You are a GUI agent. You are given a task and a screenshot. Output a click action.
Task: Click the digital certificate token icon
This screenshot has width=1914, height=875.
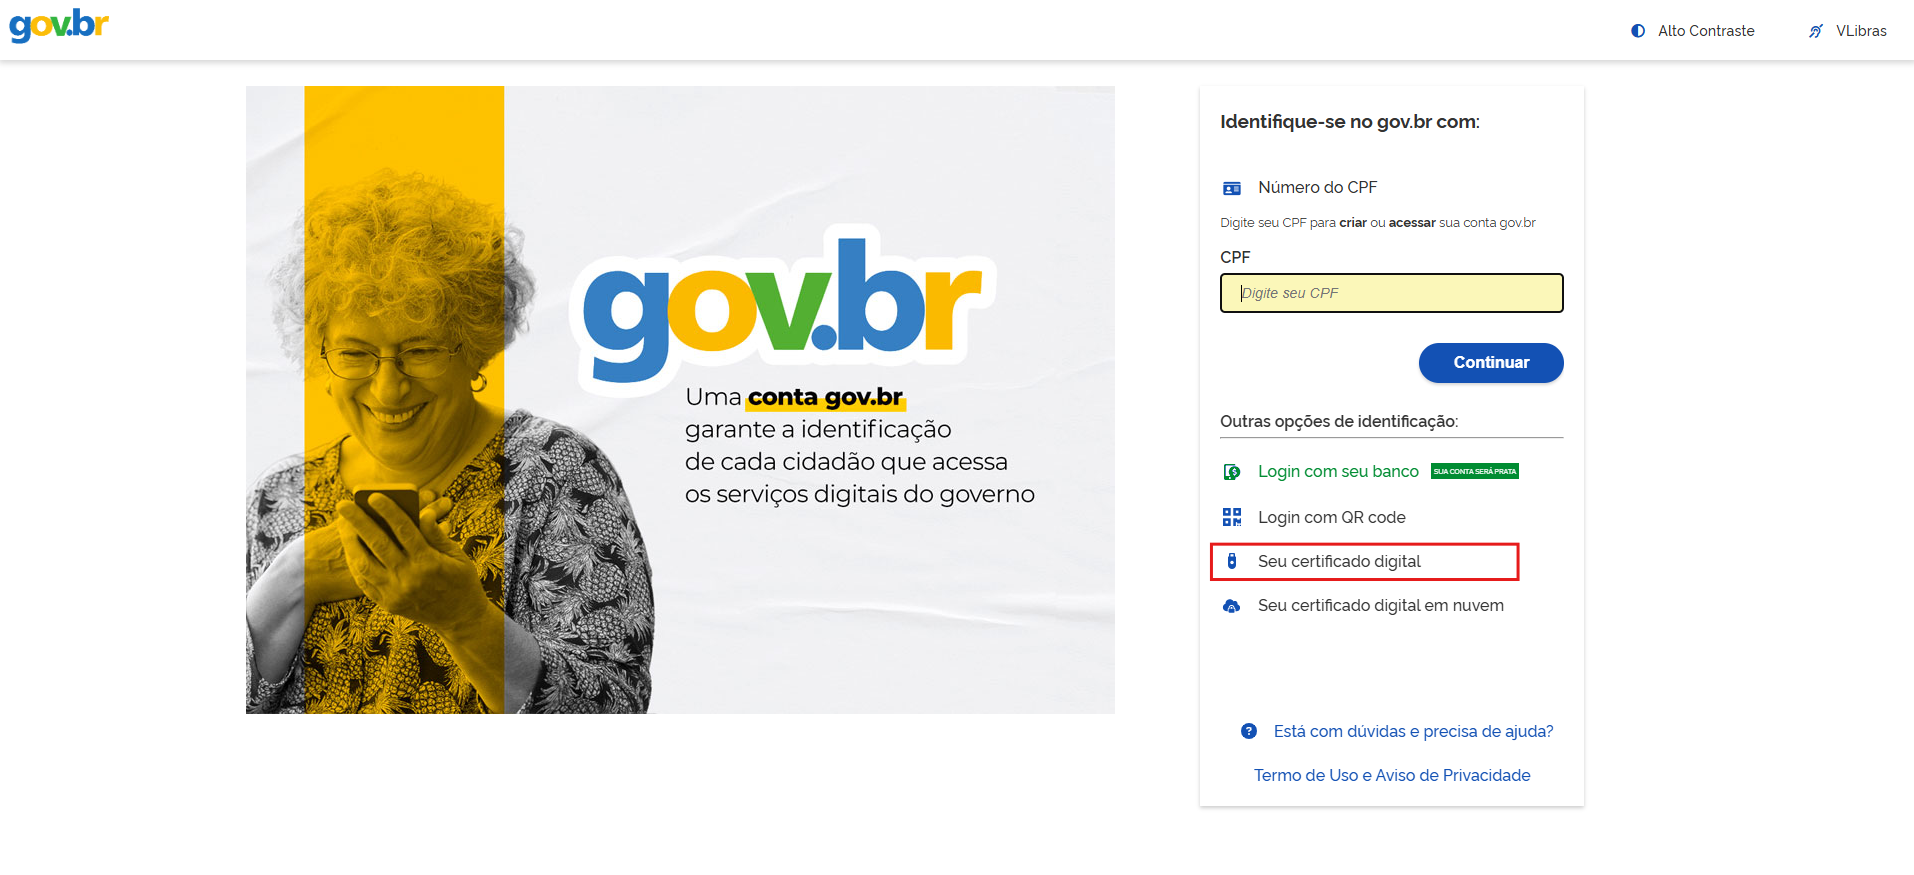tap(1232, 561)
